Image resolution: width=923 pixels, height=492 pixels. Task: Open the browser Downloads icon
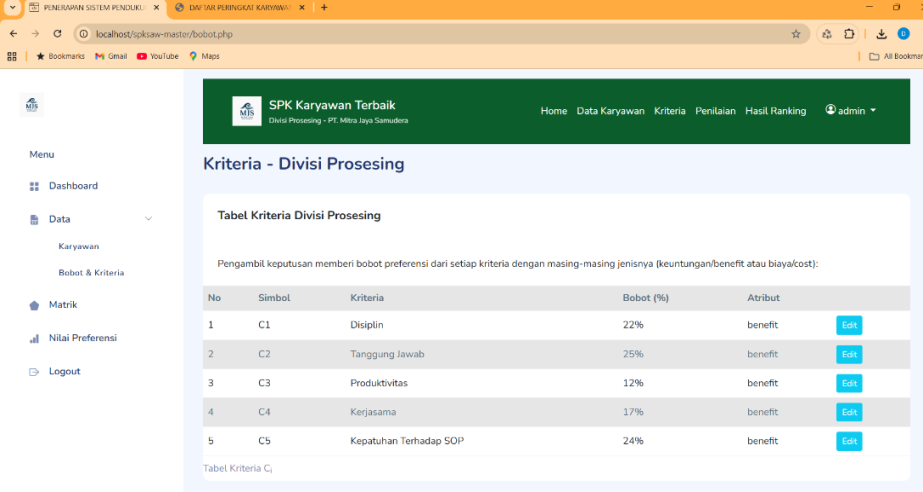tap(881, 33)
